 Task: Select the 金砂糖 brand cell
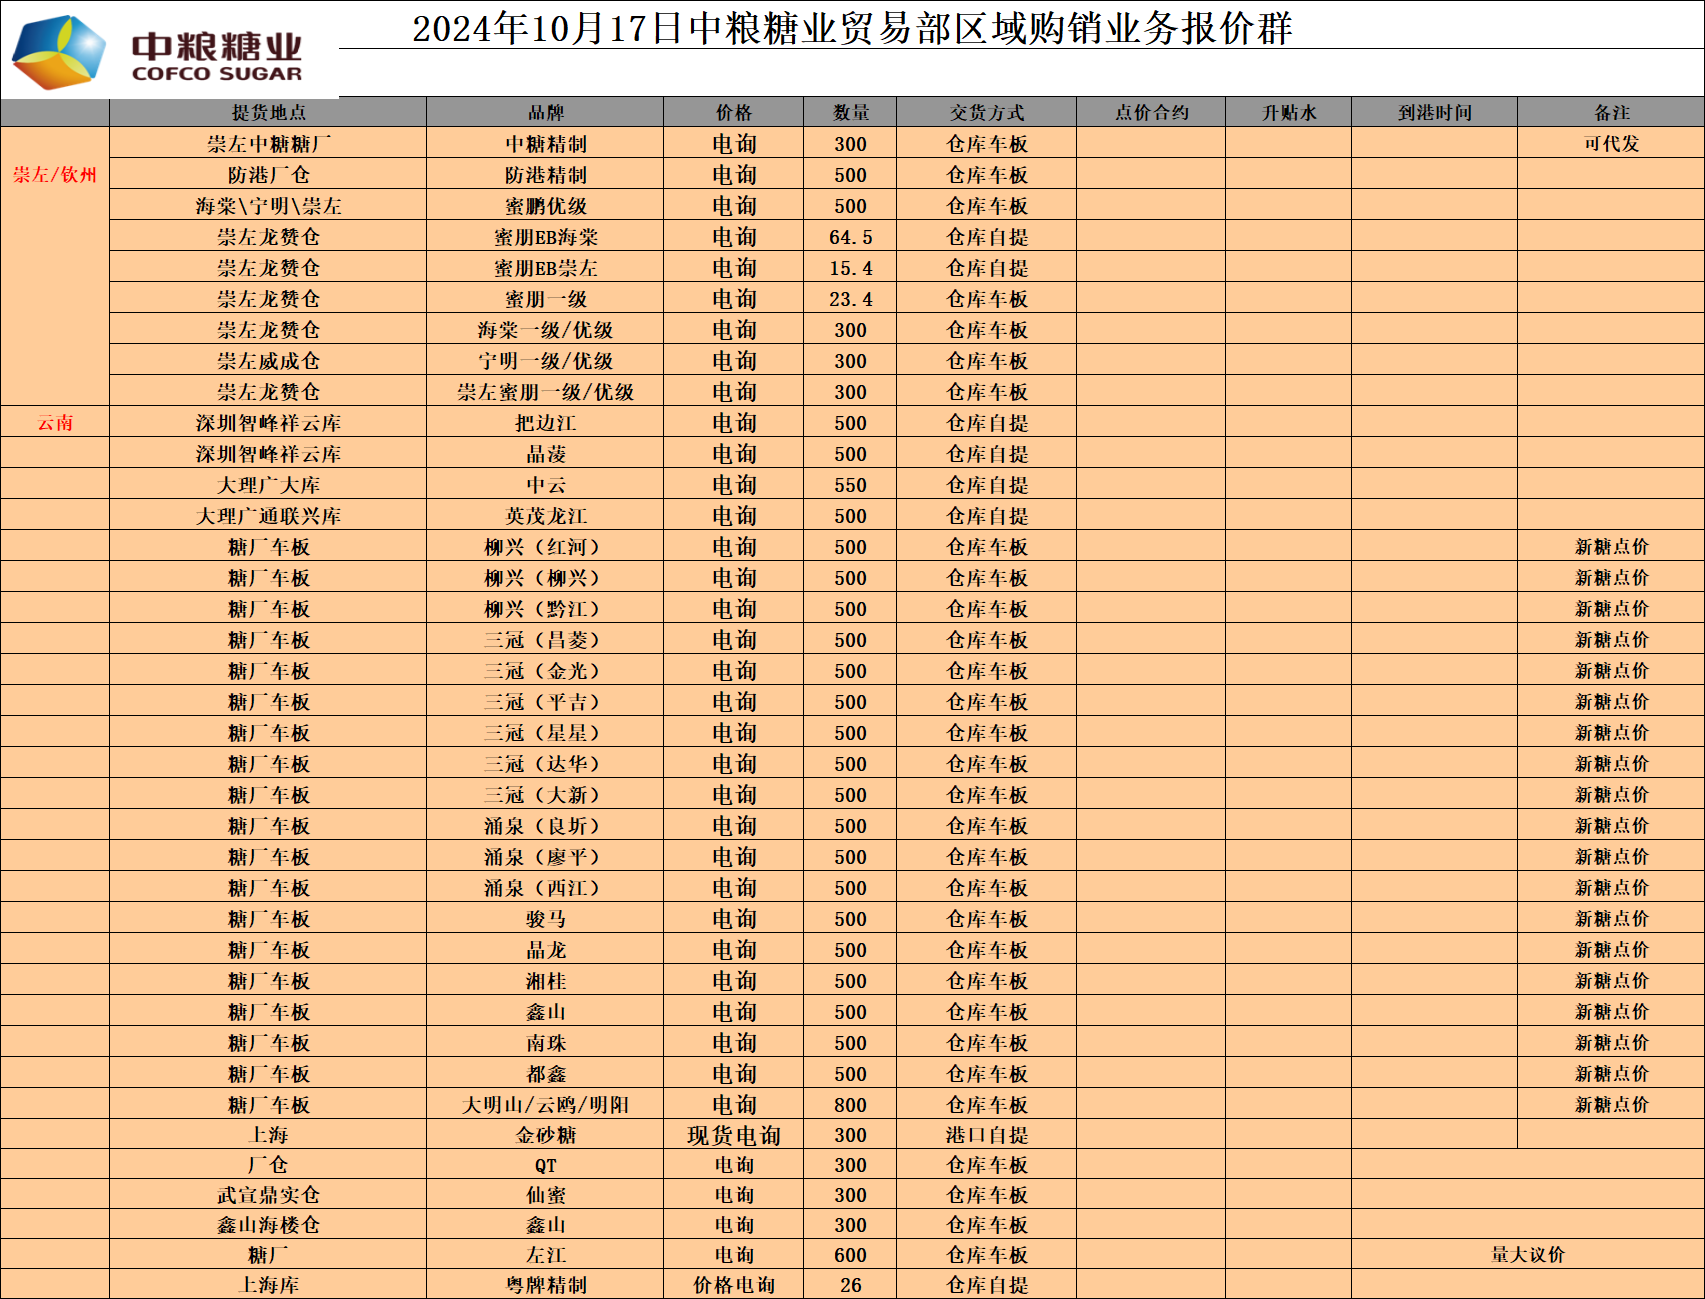pyautogui.click(x=545, y=1135)
